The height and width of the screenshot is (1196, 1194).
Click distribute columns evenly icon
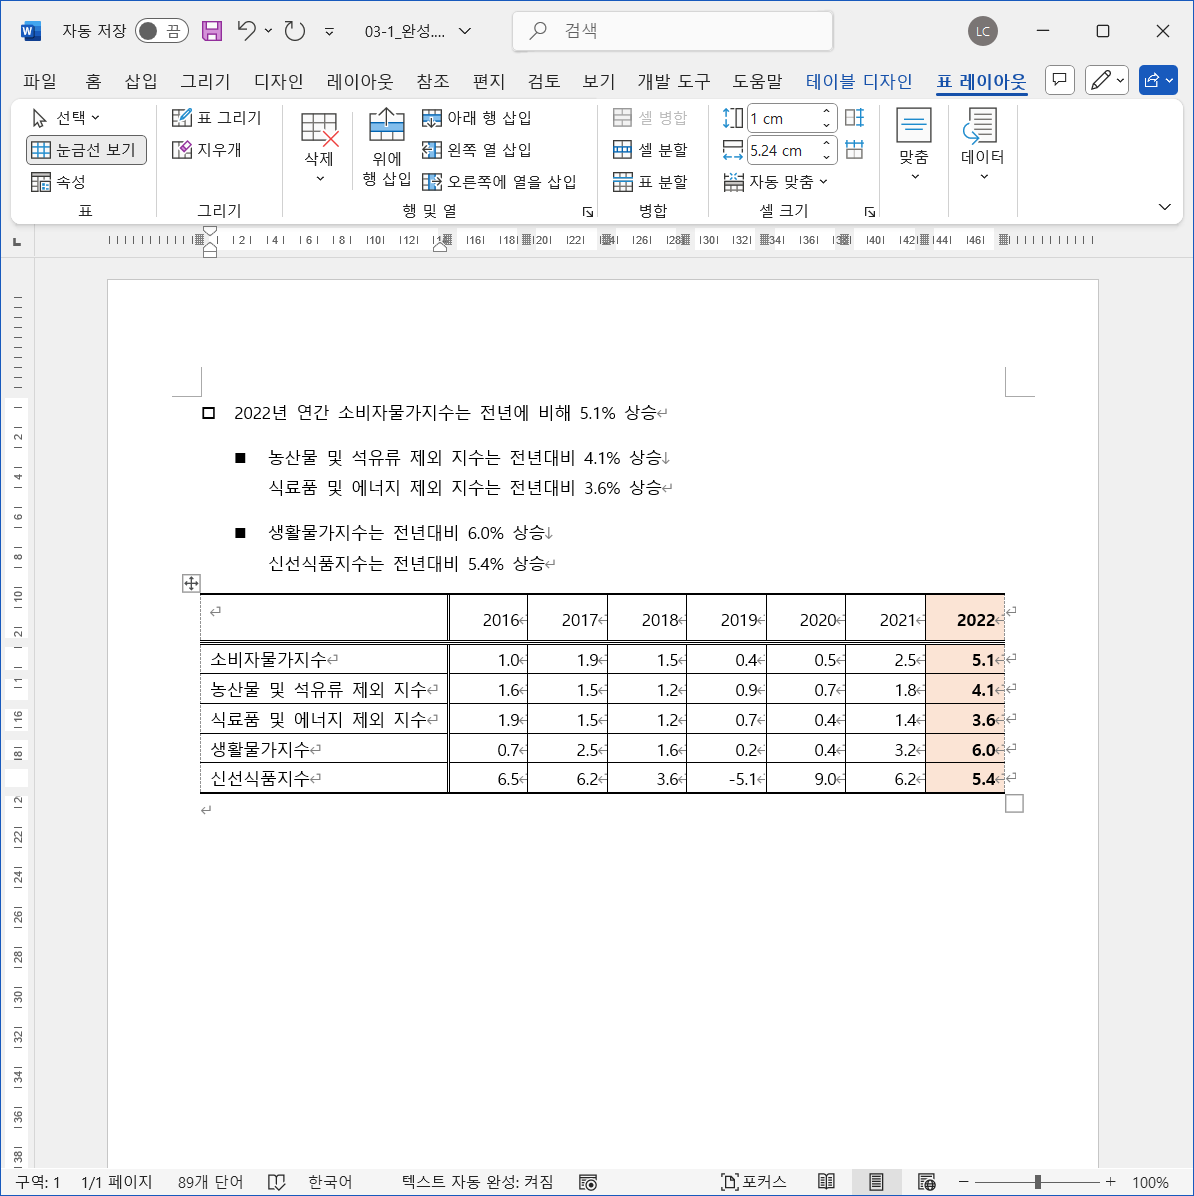[854, 150]
